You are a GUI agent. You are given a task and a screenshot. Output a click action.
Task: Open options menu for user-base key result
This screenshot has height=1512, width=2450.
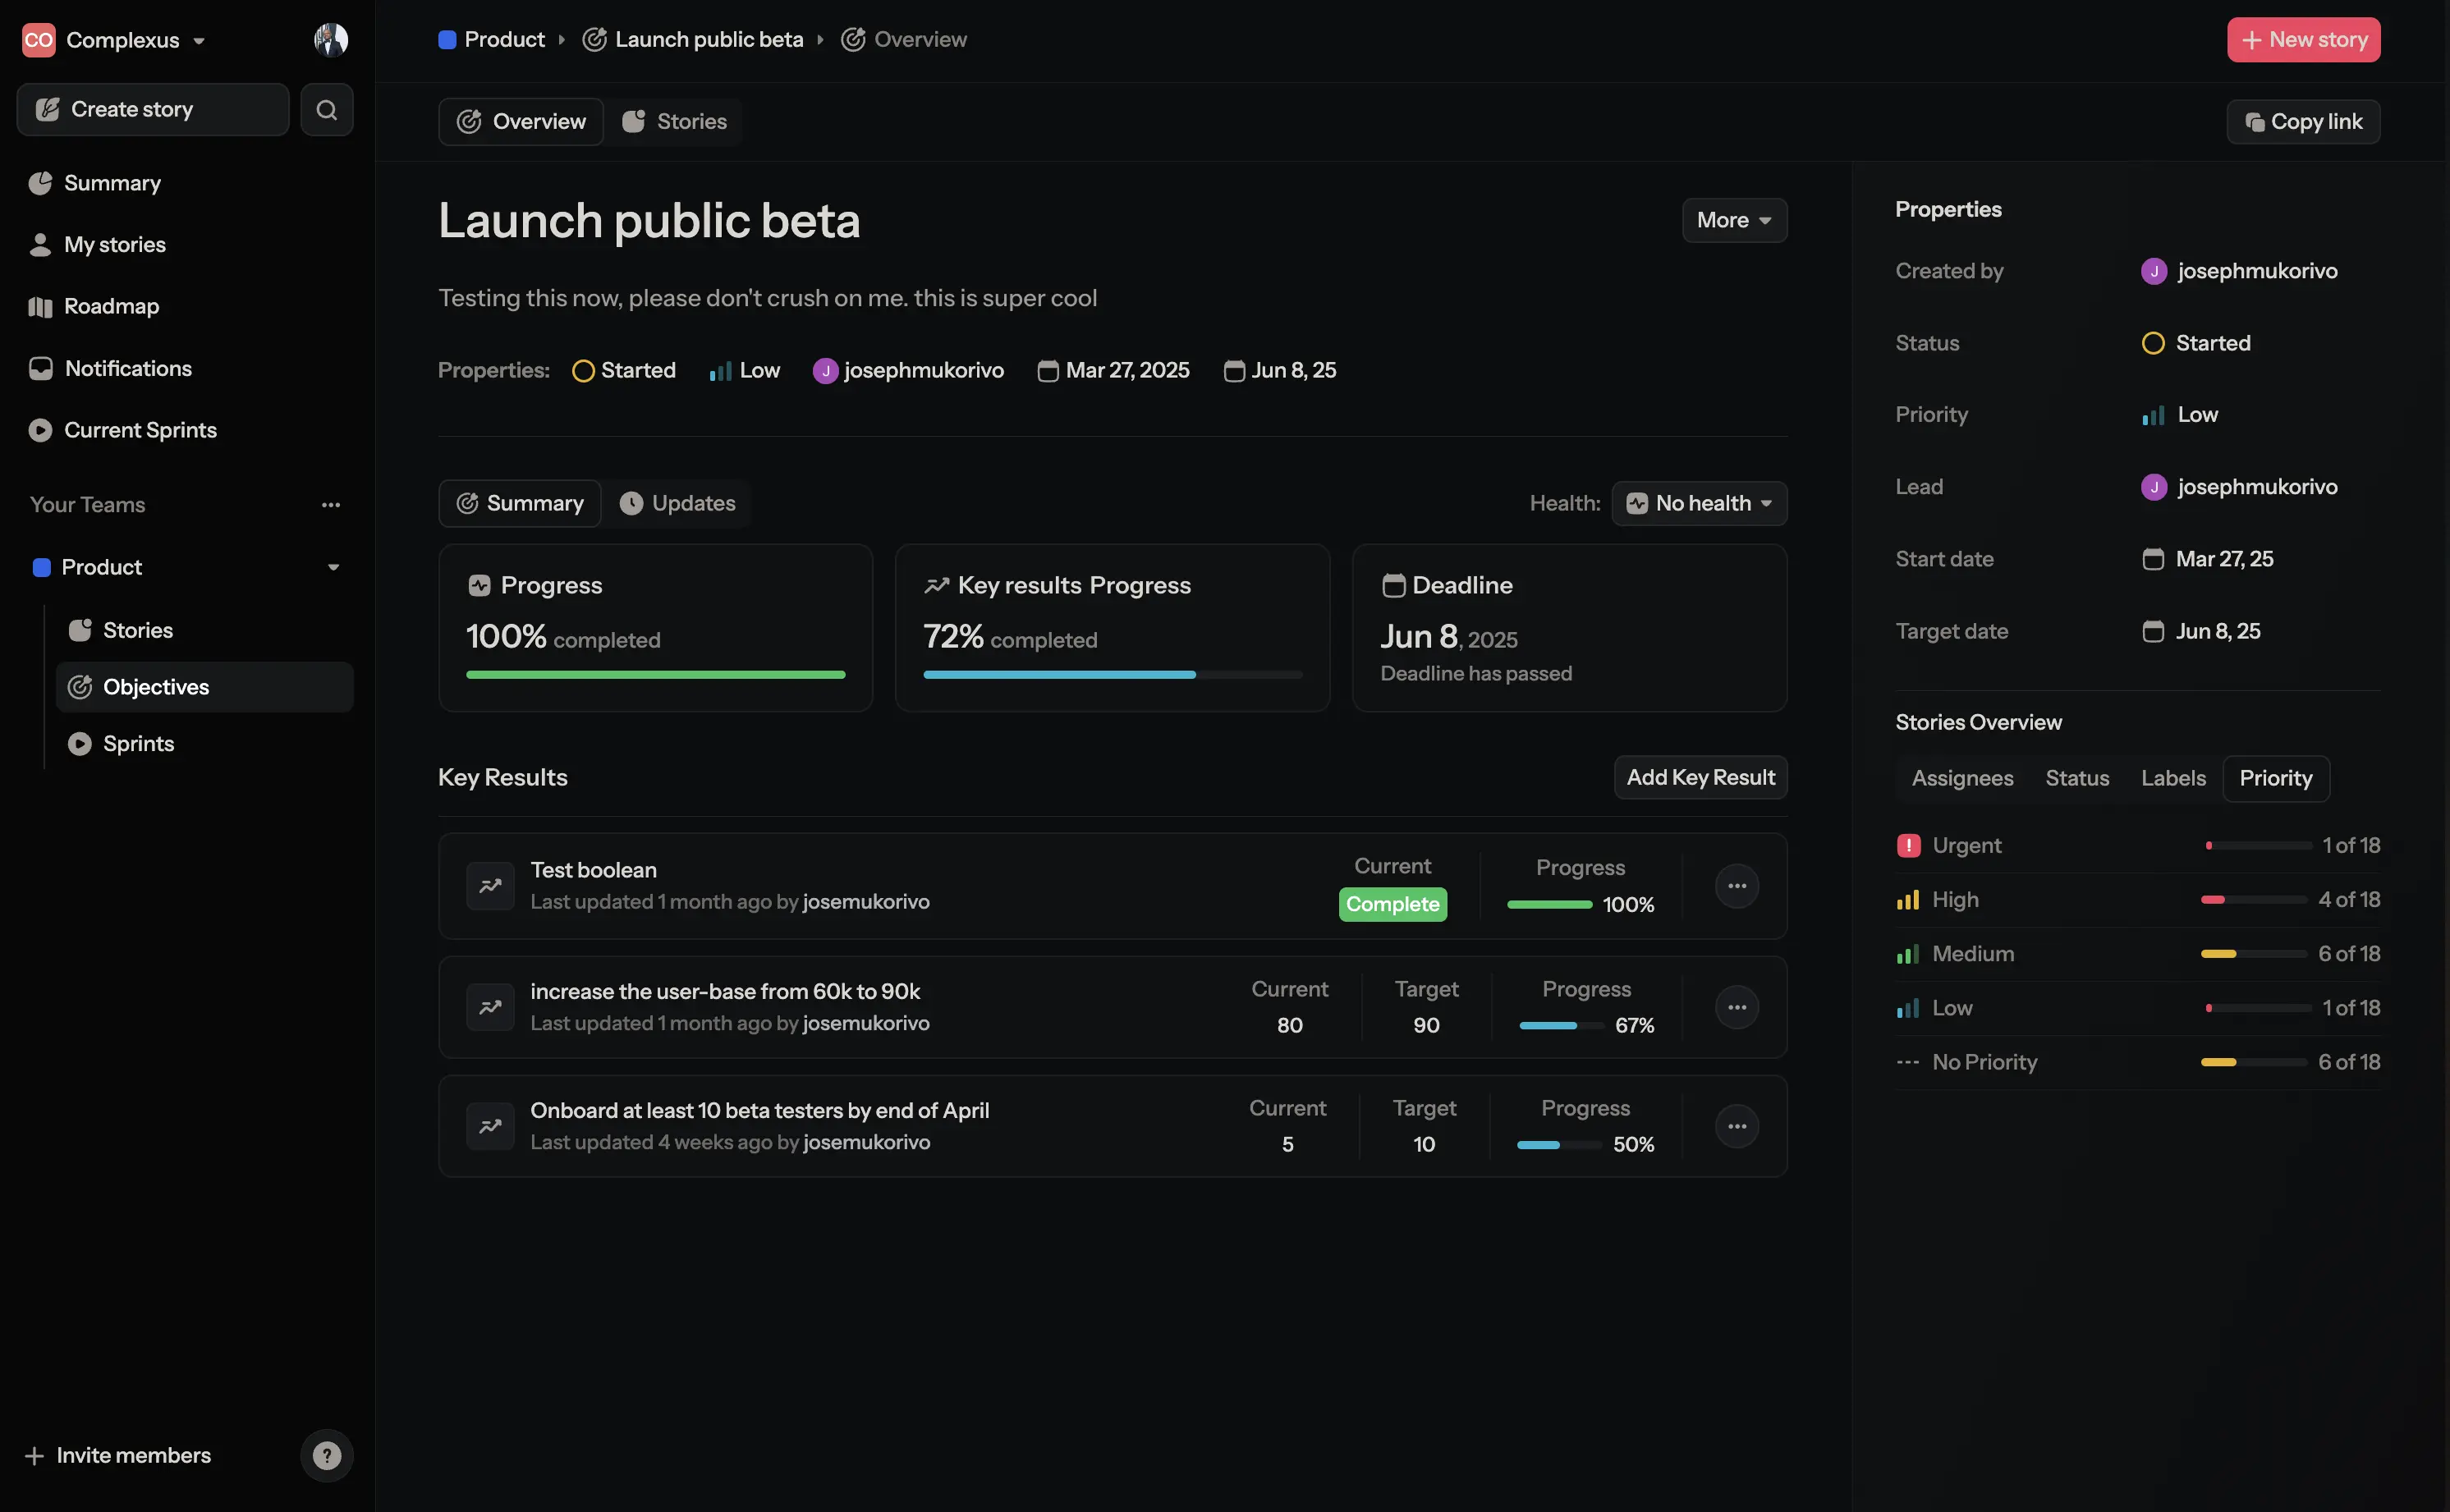point(1737,1007)
